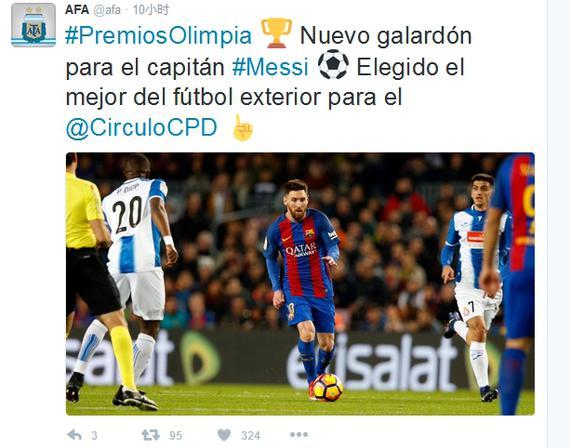The image size is (570, 448).
Task: Click the @afa handle
Action: [x=107, y=10]
